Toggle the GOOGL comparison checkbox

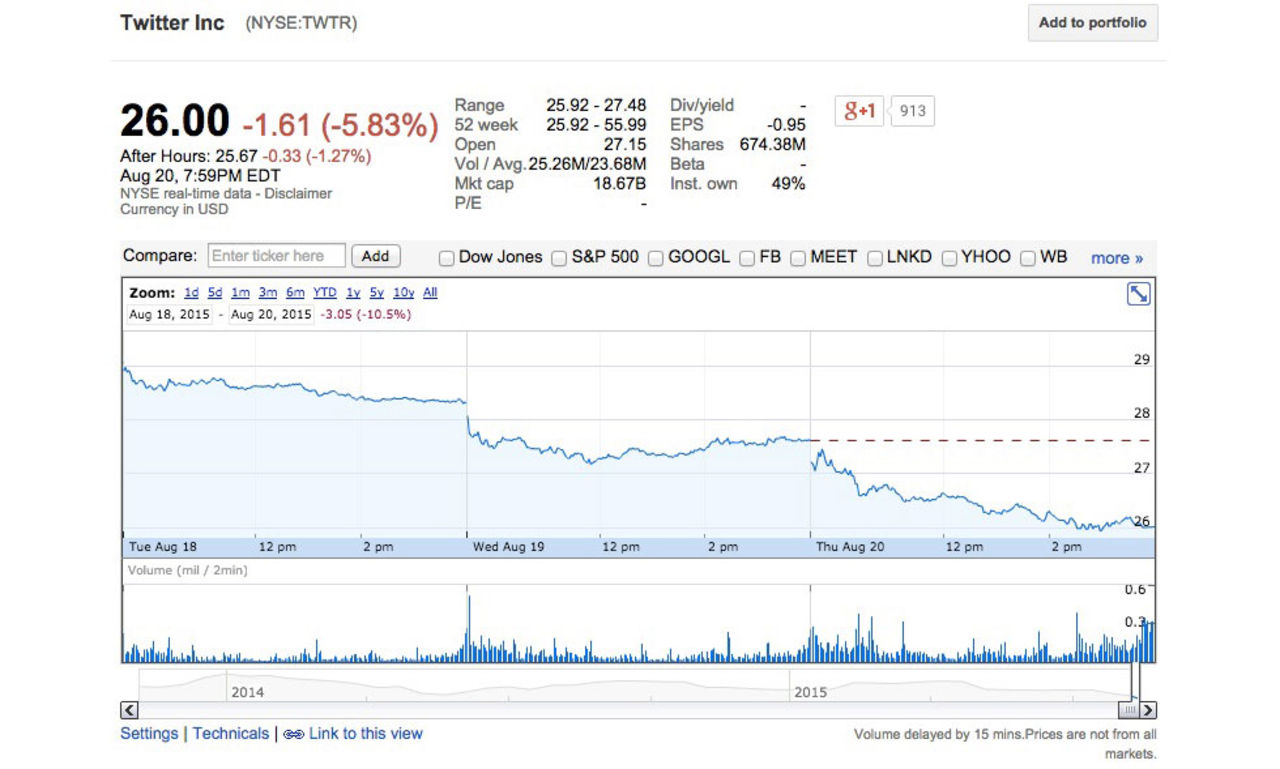click(x=656, y=258)
